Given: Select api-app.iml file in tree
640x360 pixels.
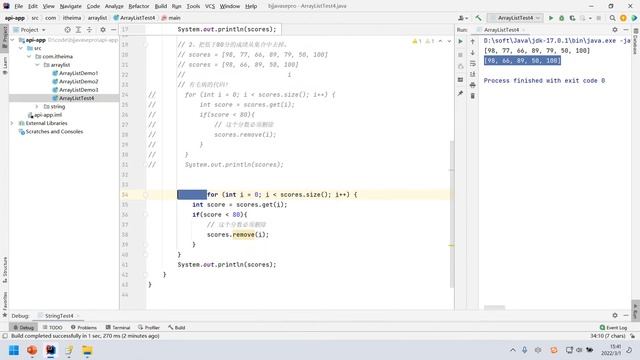Looking at the screenshot, I should [48, 115].
